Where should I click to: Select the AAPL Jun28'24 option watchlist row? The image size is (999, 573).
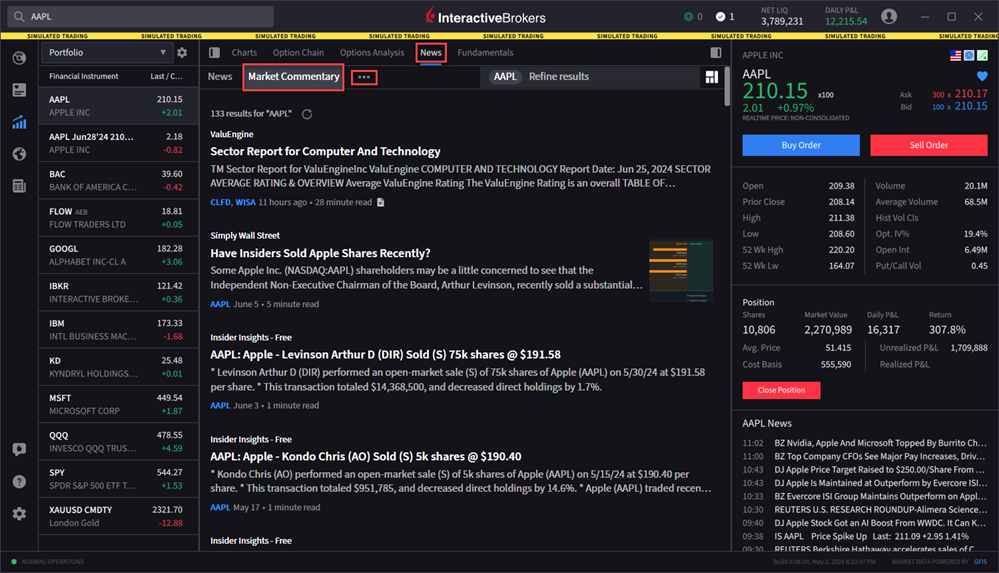[x=119, y=143]
